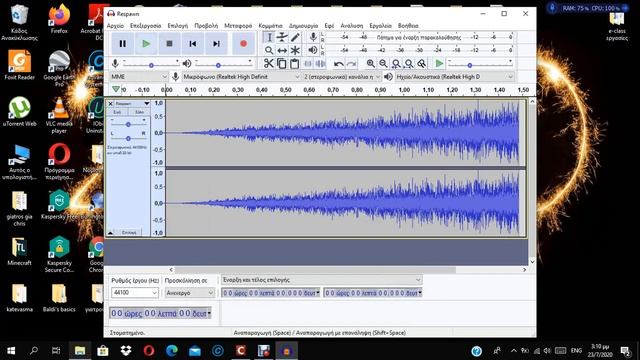The width and height of the screenshot is (640, 360).
Task: Solo the Respawn track
Action: pos(139,112)
